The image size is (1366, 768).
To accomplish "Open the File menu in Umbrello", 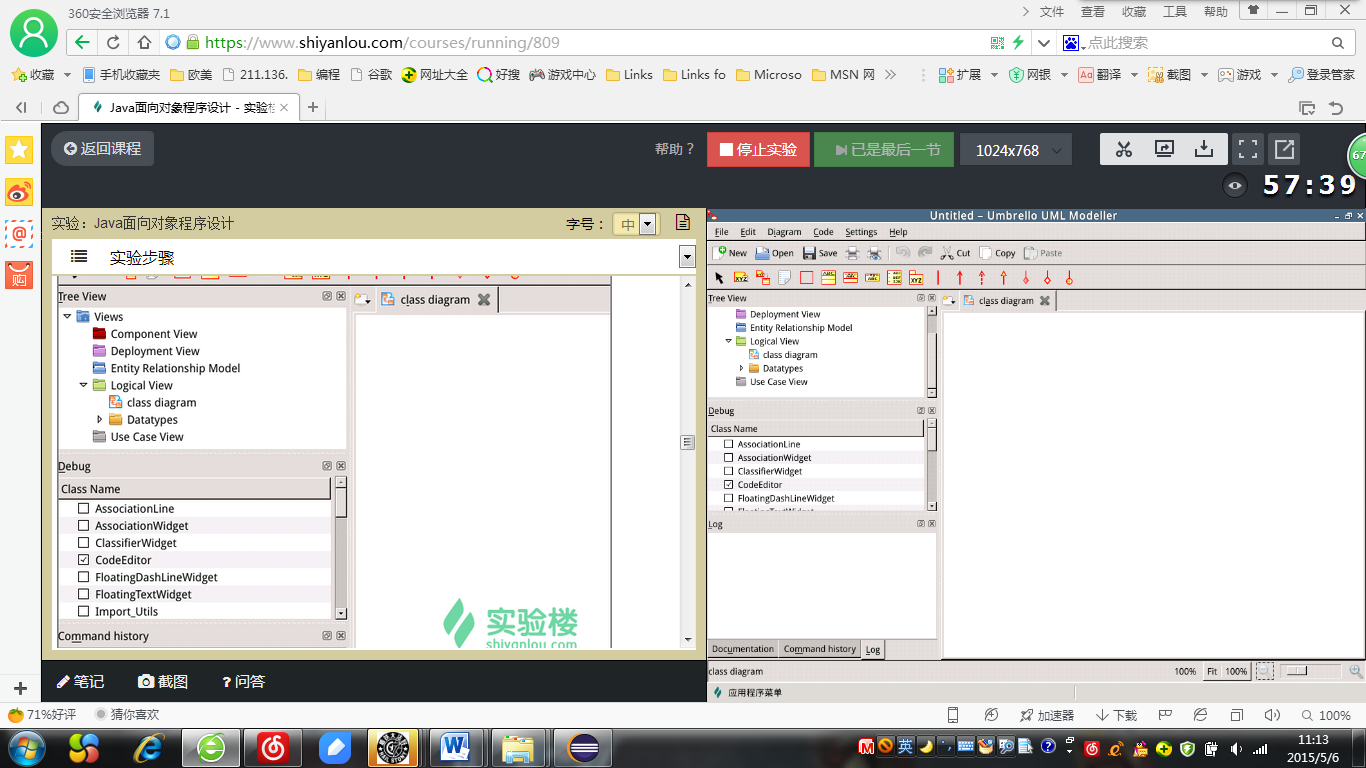I will tap(721, 232).
